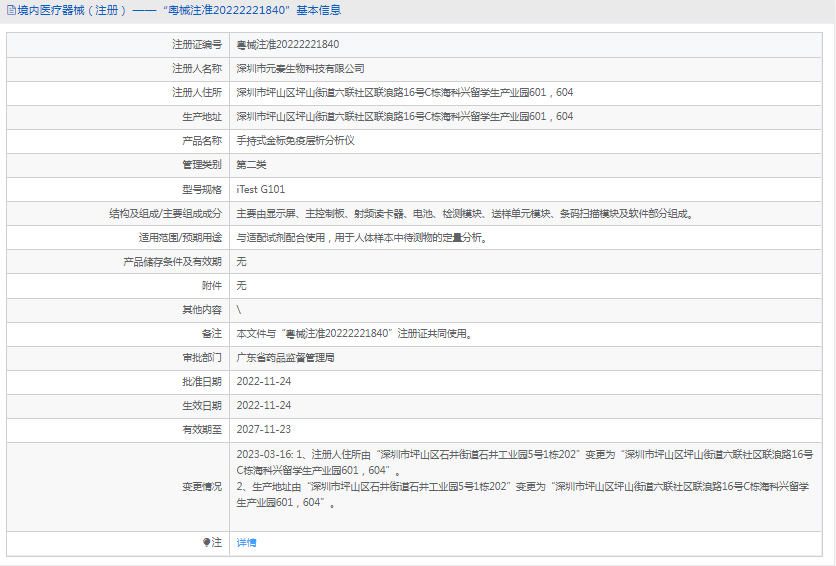Screen dimensions: 836x566
Task: Select registration number 粤械注准20222221840 value
Action: coord(288,45)
